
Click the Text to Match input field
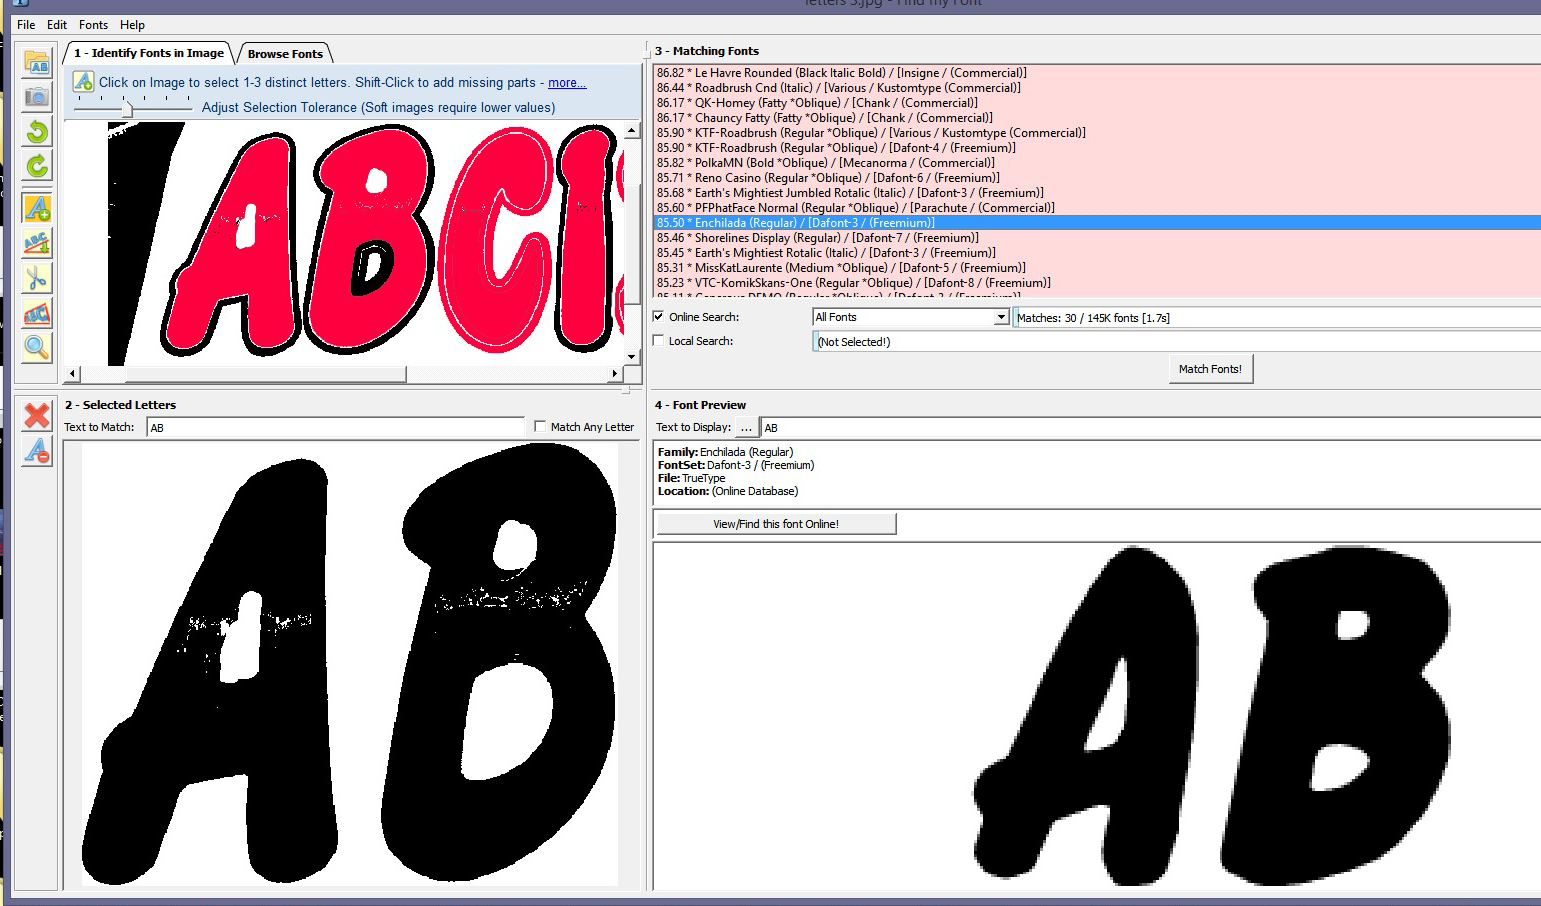click(x=335, y=427)
